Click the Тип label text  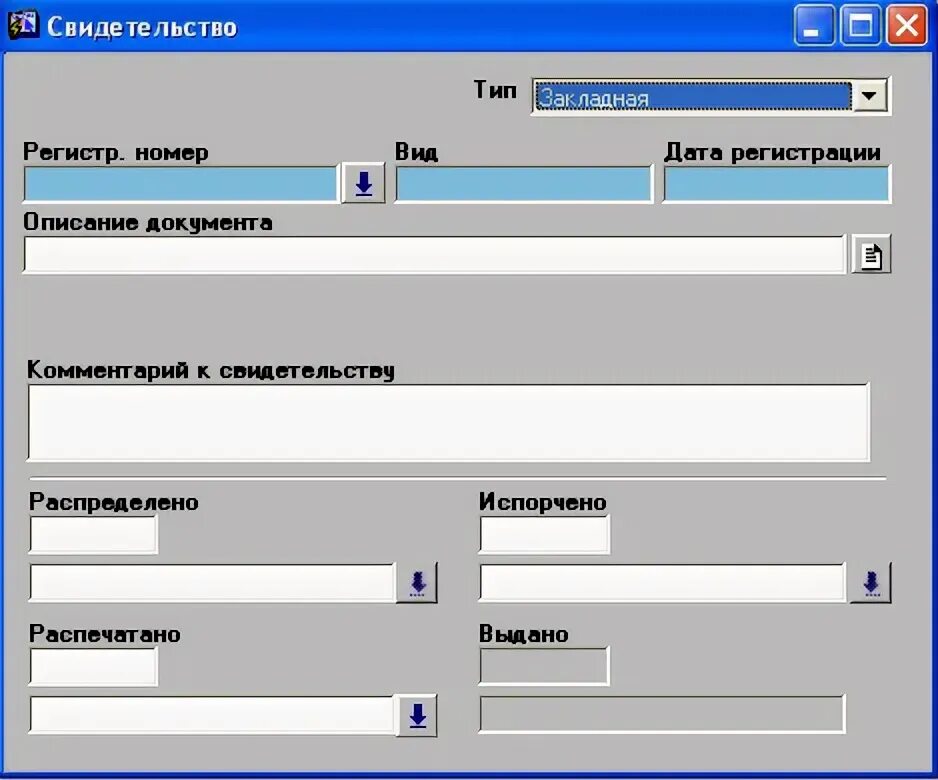[495, 90]
